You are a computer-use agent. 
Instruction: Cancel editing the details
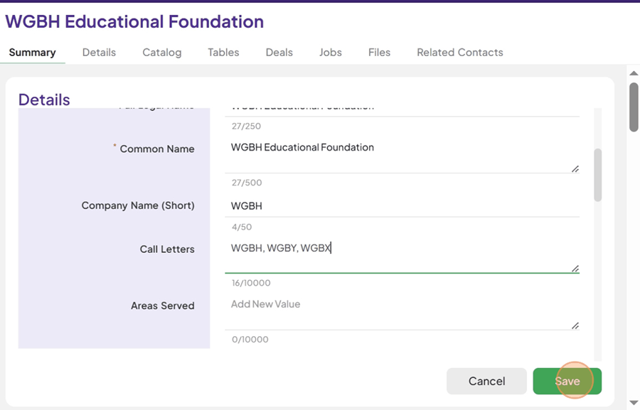click(487, 381)
